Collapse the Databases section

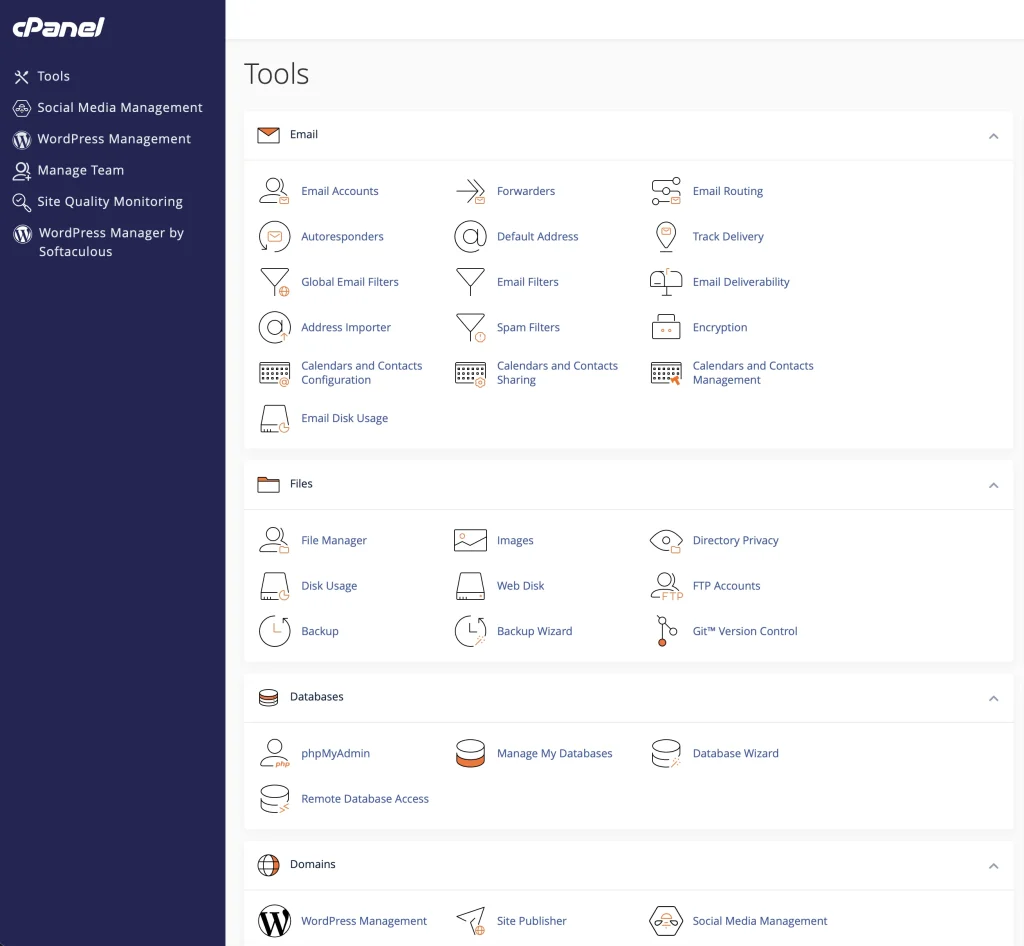[x=993, y=698]
